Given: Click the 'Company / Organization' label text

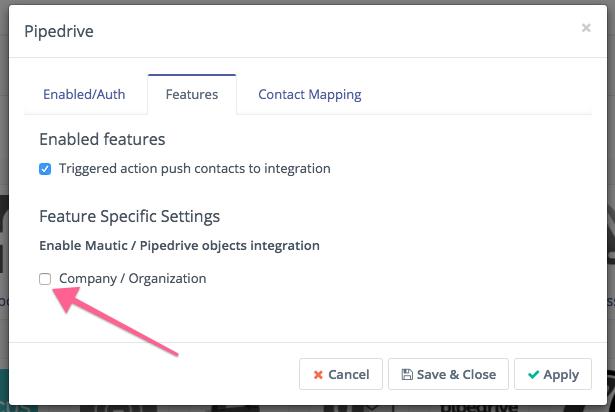Looking at the screenshot, I should coord(132,279).
